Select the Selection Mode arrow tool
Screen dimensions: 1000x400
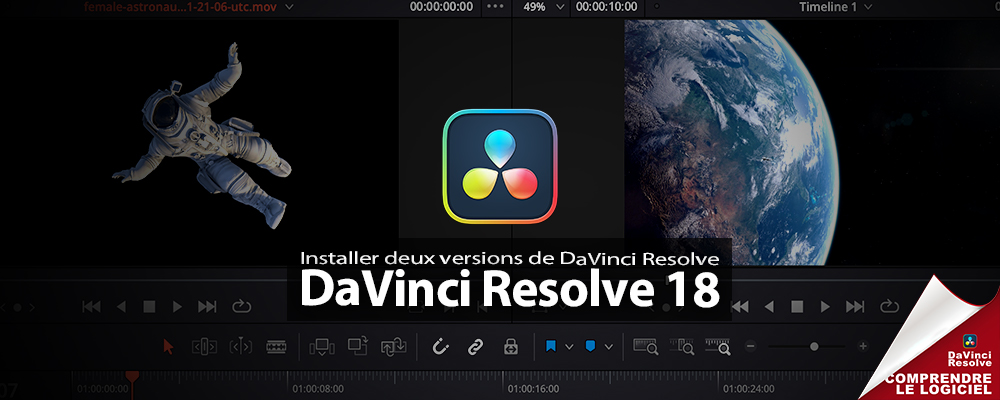tap(168, 346)
